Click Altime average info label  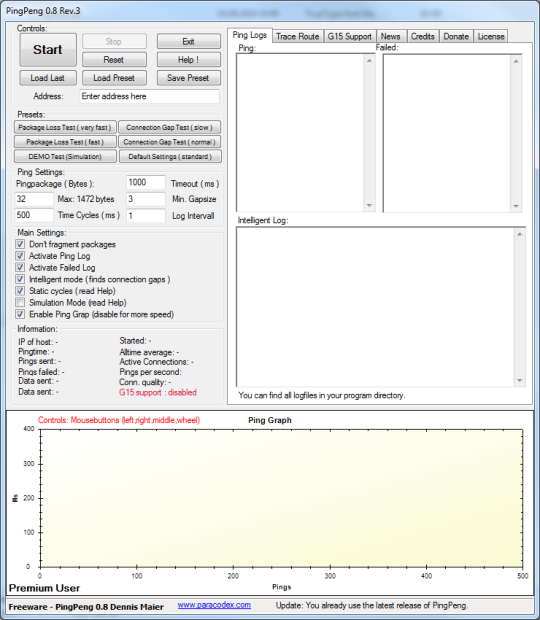(149, 352)
